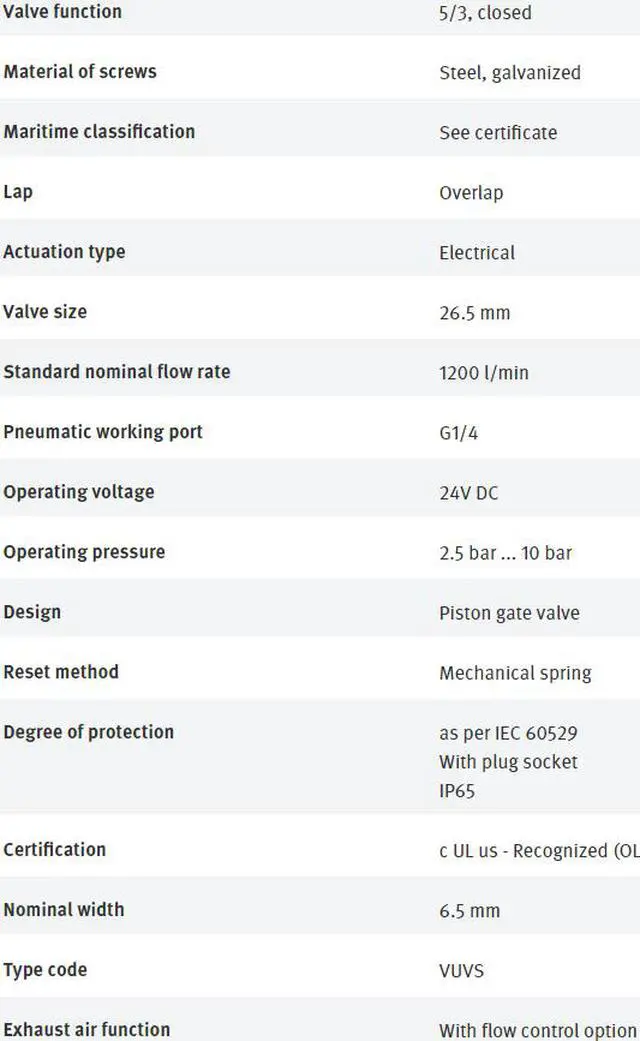Select the 'G1/4' pneumatic working port value

458,433
